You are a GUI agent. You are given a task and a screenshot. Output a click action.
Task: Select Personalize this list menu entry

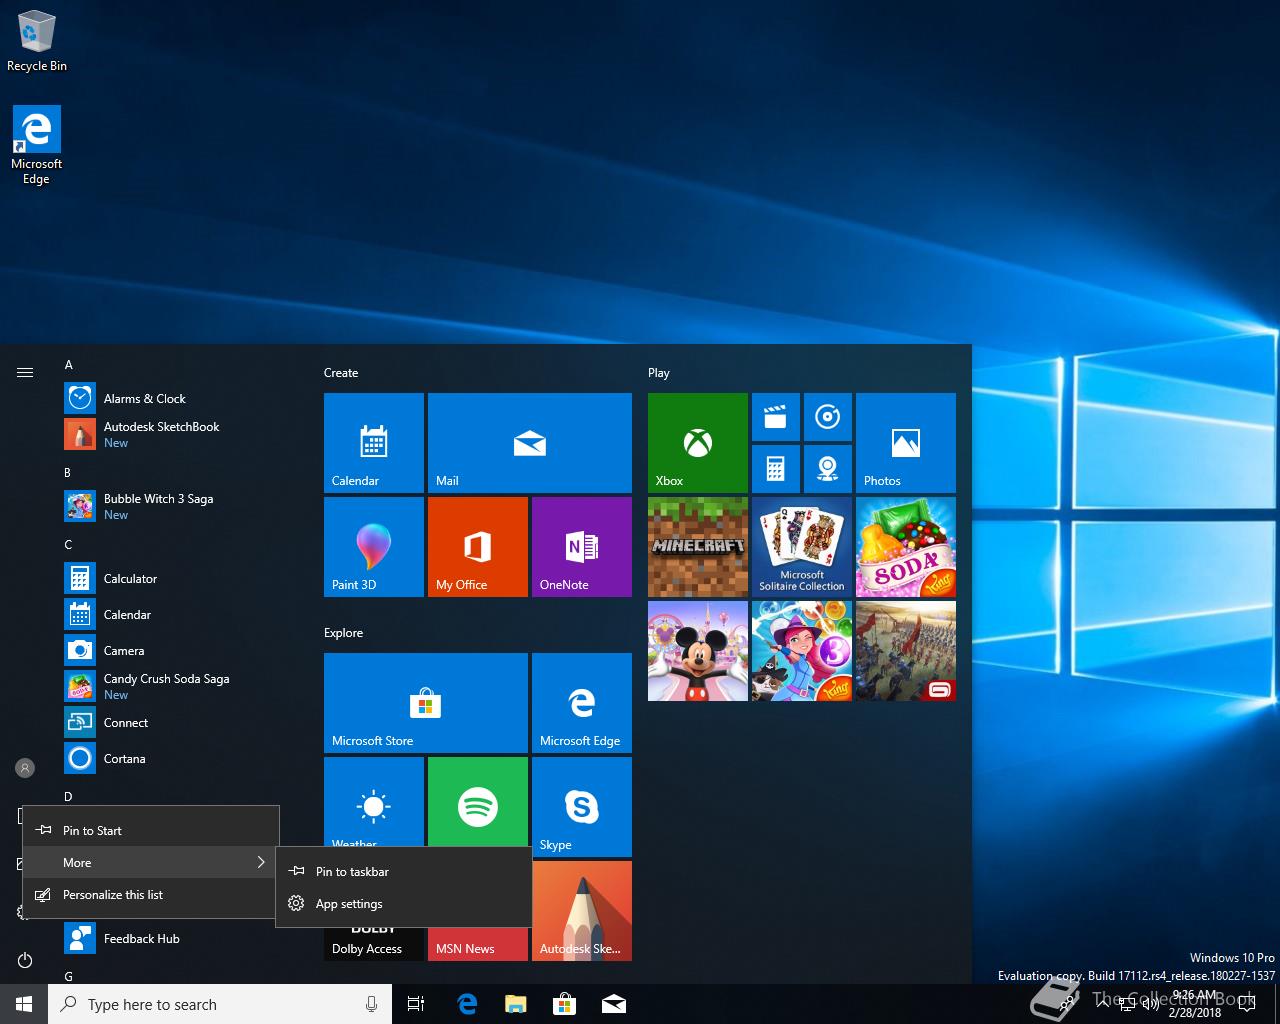click(150, 894)
